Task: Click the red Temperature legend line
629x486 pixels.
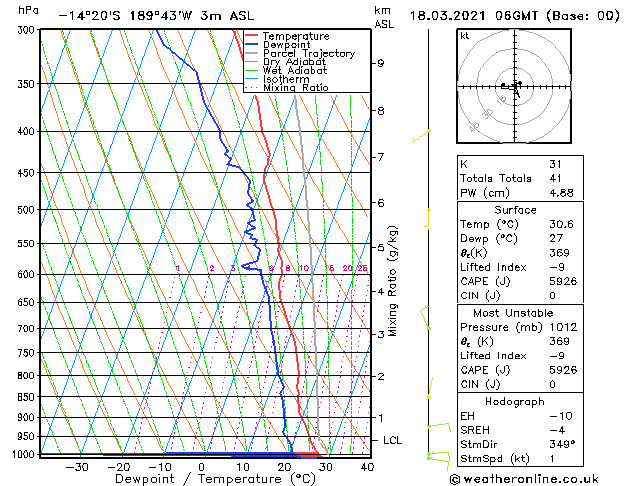Action: point(251,36)
